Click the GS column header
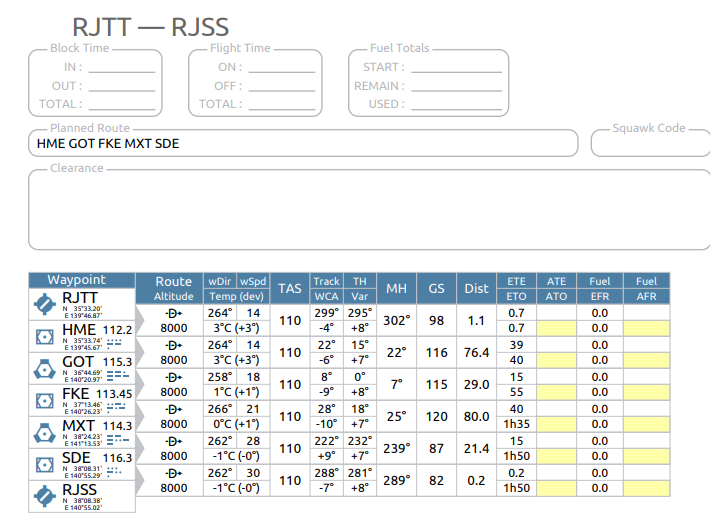The height and width of the screenshot is (523, 710). pos(437,288)
